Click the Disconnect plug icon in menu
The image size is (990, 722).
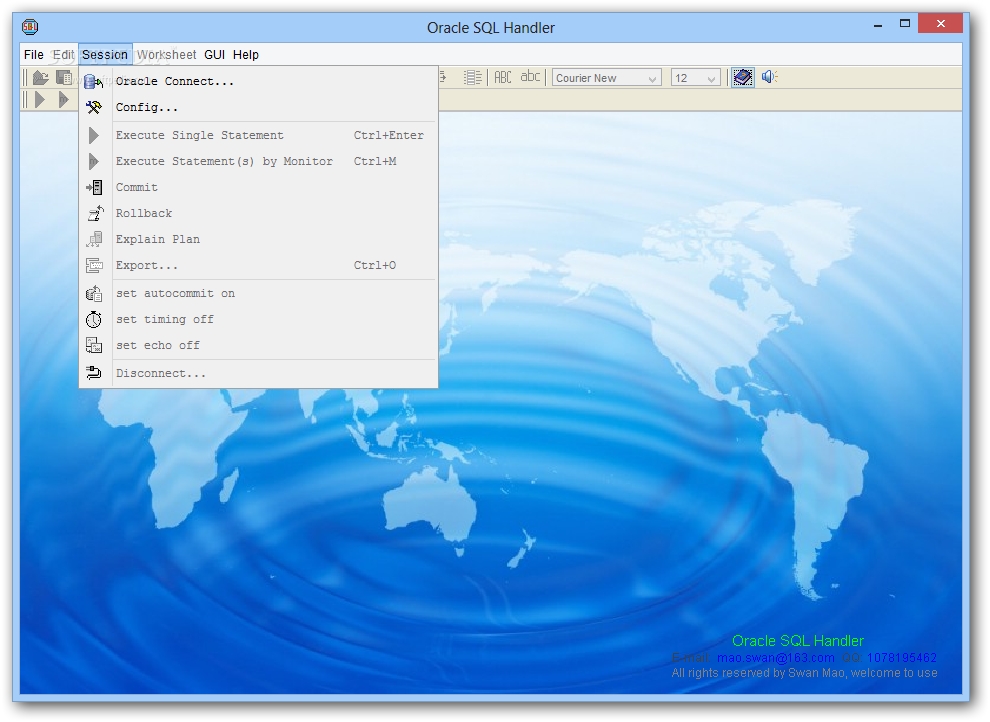click(93, 373)
